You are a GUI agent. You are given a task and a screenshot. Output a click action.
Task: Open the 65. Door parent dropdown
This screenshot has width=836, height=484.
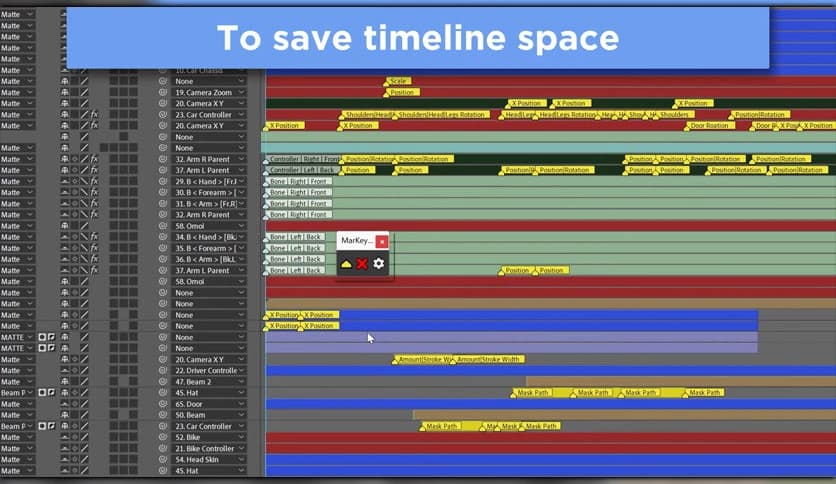click(x=210, y=404)
